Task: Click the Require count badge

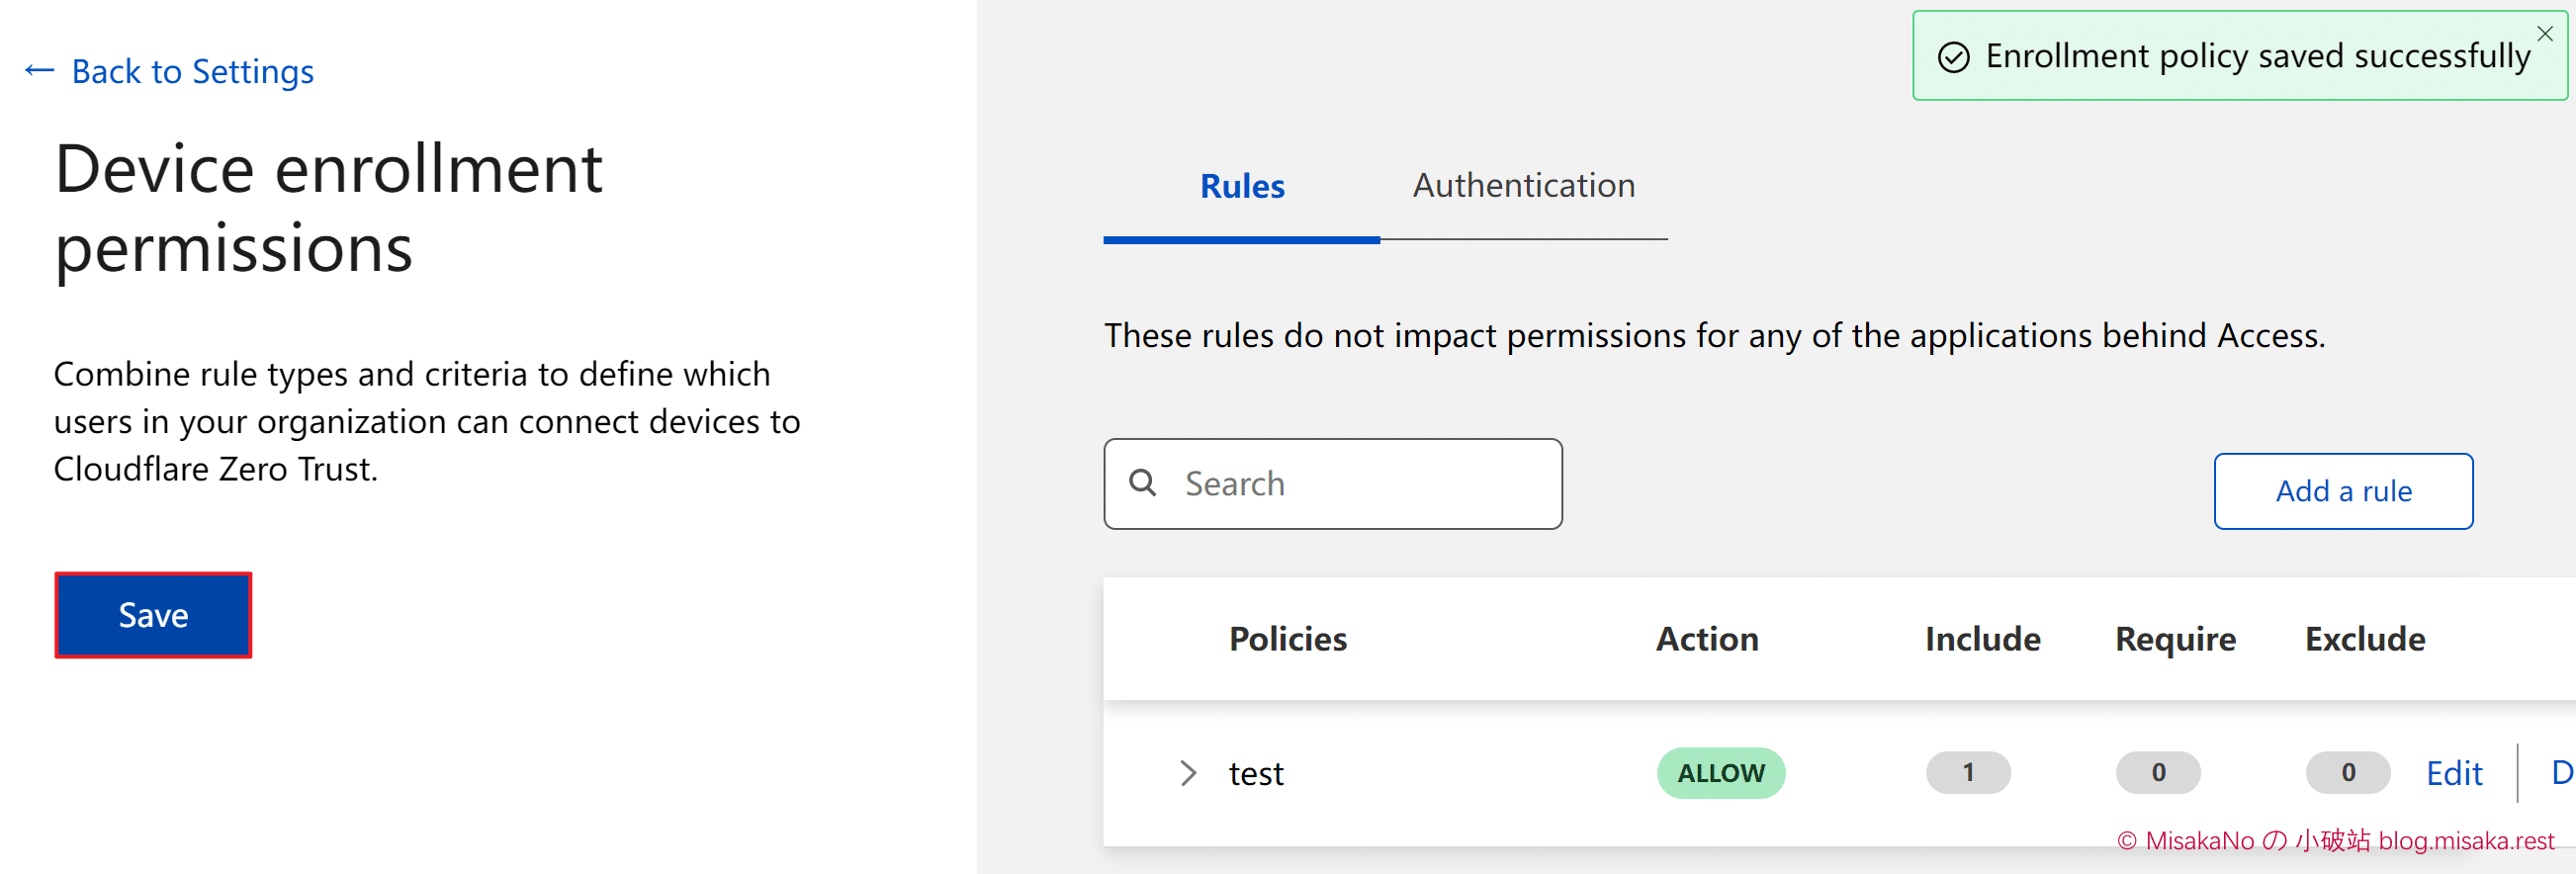Action: coord(2158,773)
